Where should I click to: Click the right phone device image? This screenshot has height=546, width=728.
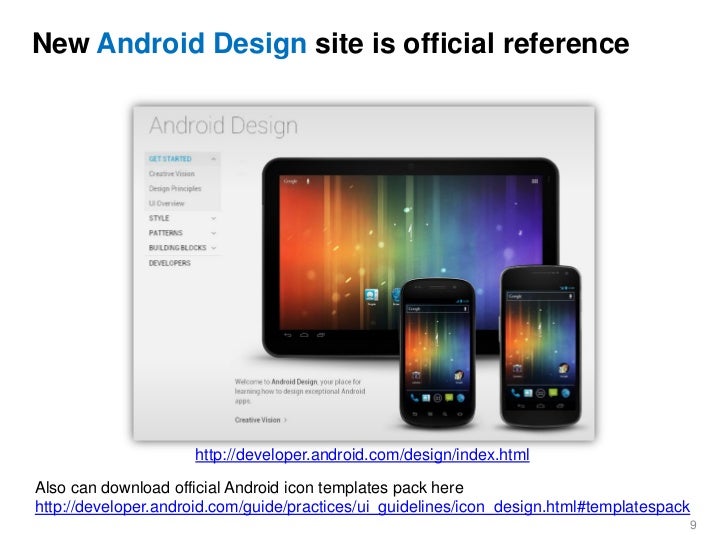(x=540, y=346)
